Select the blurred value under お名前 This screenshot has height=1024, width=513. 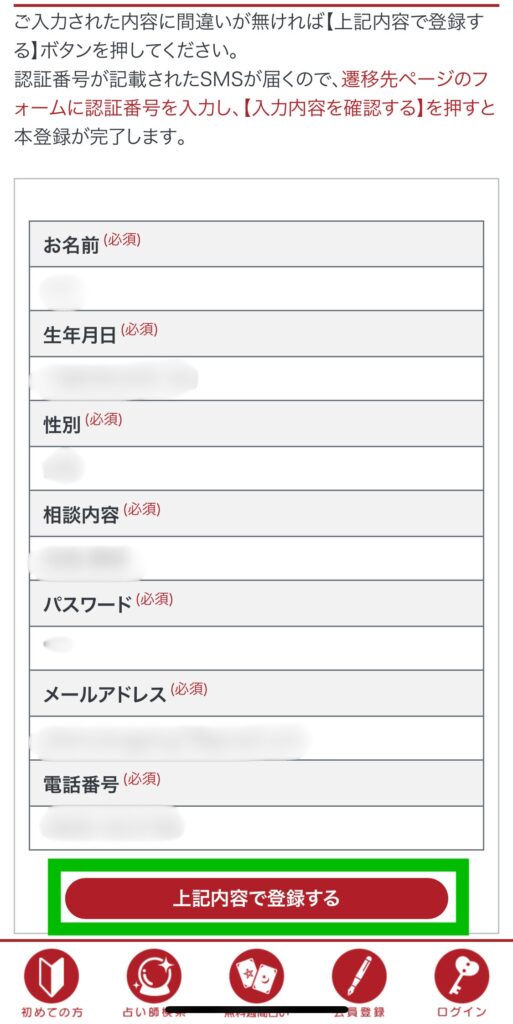[62, 290]
